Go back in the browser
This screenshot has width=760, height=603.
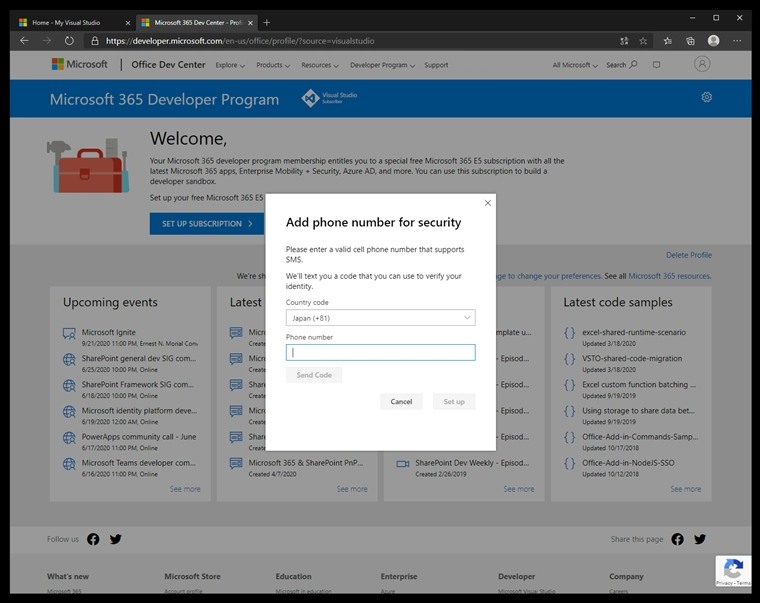24,41
